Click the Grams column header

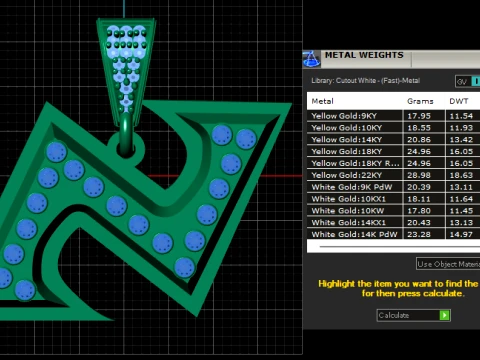pyautogui.click(x=420, y=101)
